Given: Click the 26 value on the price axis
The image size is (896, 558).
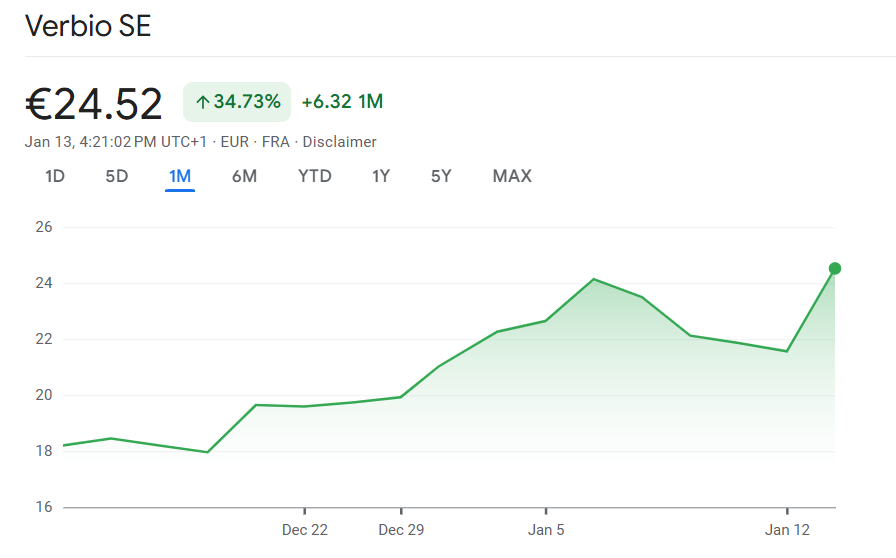Looking at the screenshot, I should click(43, 227).
